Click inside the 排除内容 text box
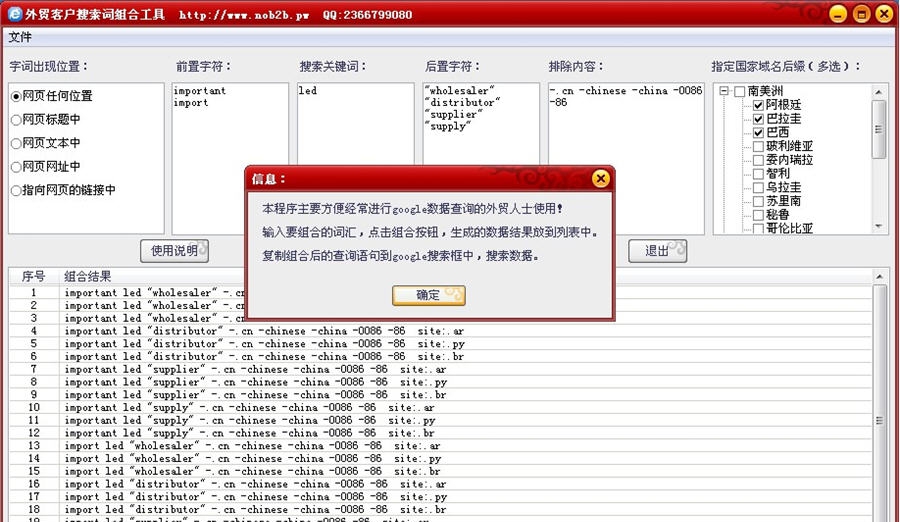This screenshot has width=900, height=522. [x=626, y=158]
